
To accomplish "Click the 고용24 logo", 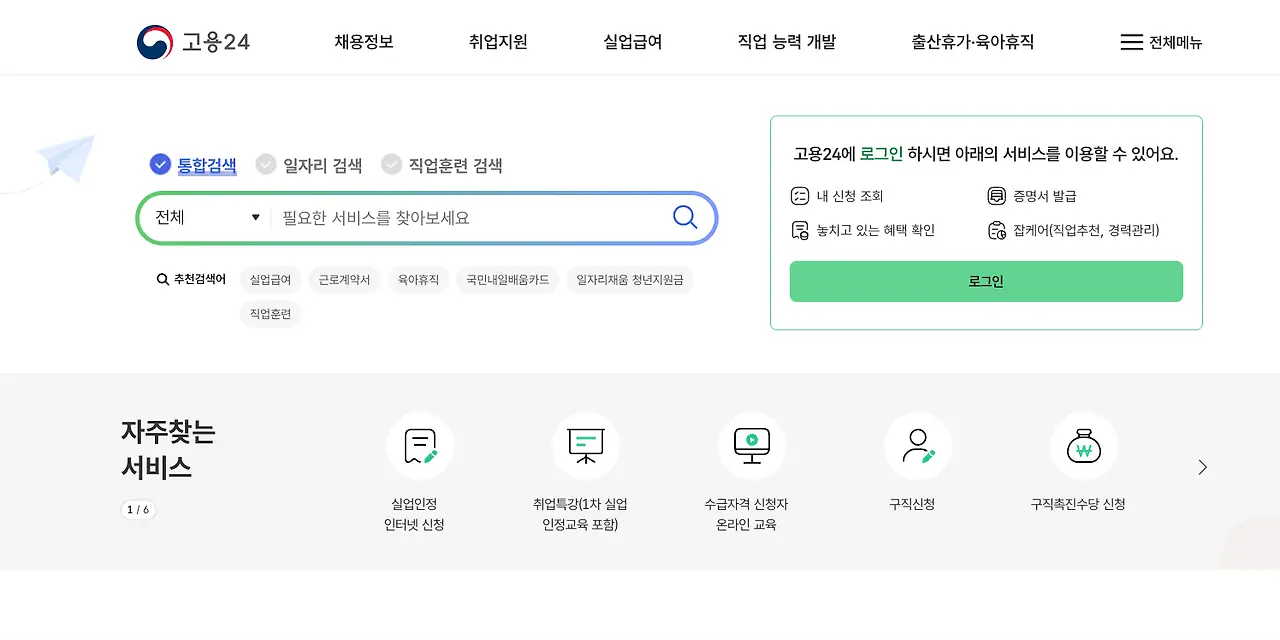I will pyautogui.click(x=193, y=42).
